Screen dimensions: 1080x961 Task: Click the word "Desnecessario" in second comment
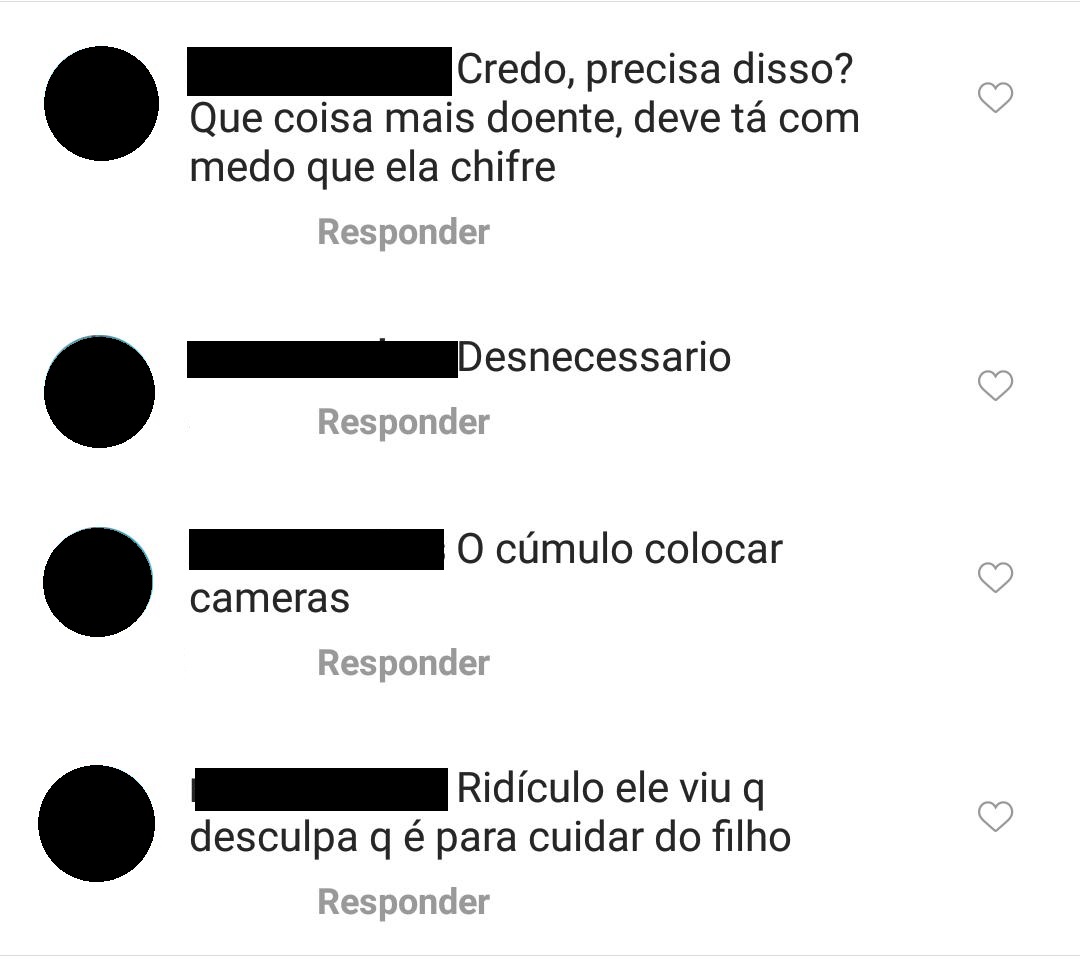click(x=594, y=358)
